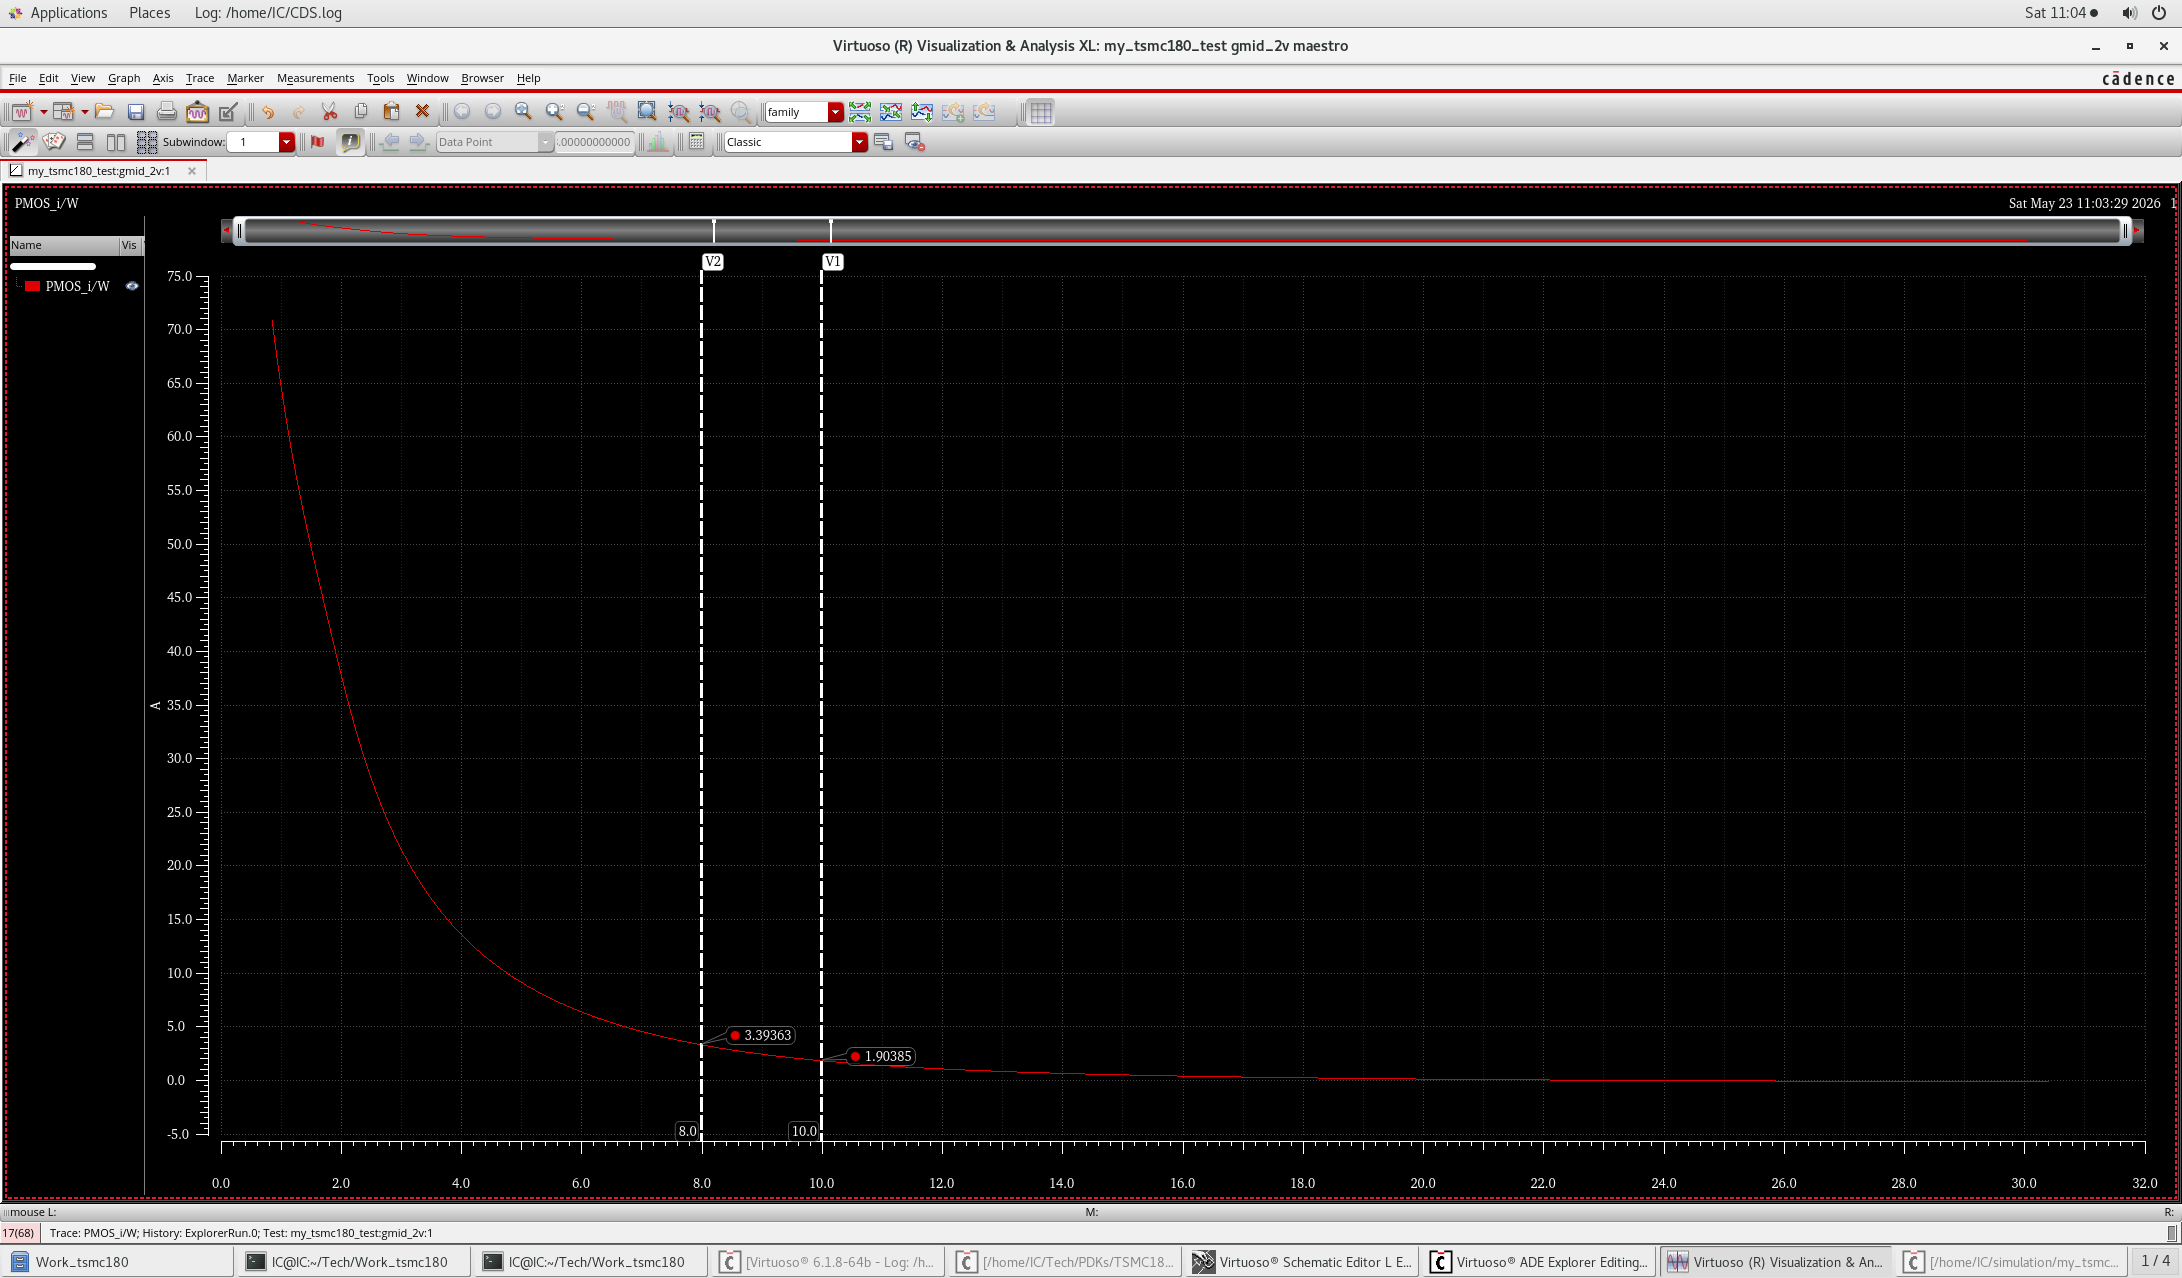The width and height of the screenshot is (2182, 1278).
Task: Click the calculator icon
Action: pos(697,142)
